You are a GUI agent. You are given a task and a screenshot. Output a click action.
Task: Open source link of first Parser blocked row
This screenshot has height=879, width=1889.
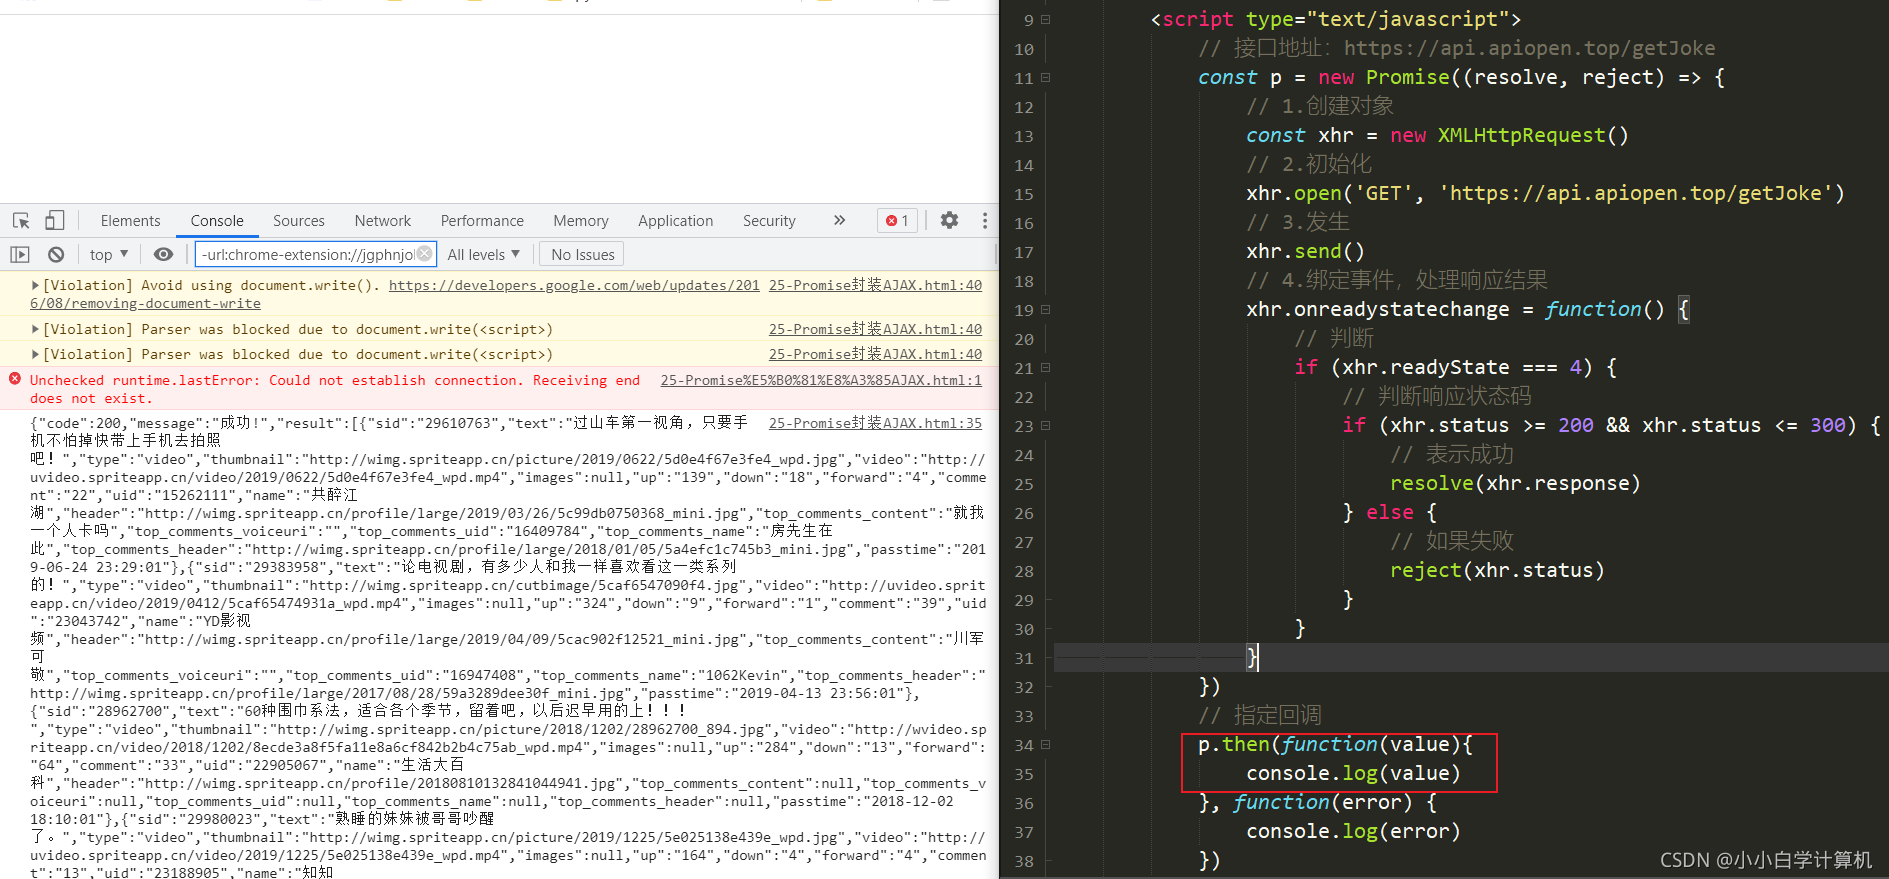(875, 329)
